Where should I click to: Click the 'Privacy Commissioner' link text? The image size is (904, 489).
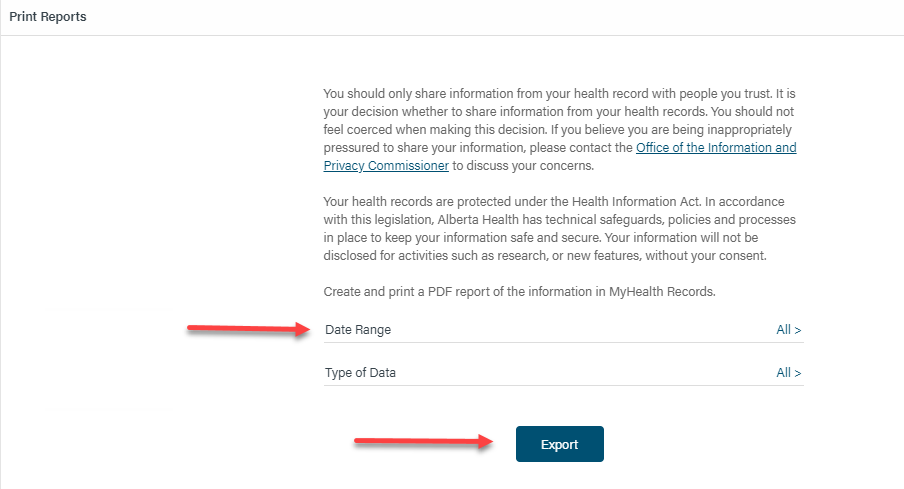(386, 166)
